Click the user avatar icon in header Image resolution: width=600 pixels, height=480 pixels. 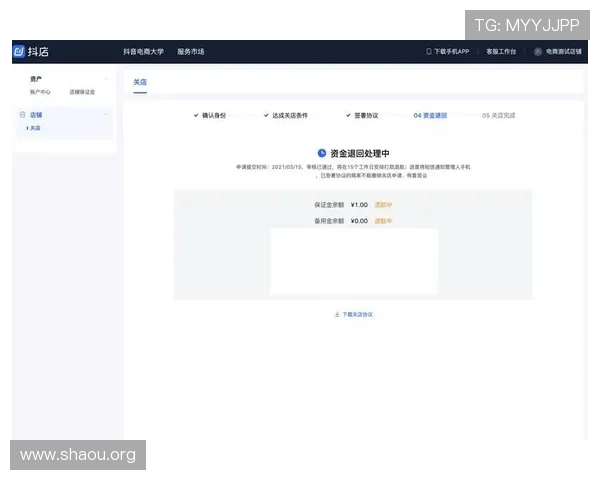click(x=538, y=52)
